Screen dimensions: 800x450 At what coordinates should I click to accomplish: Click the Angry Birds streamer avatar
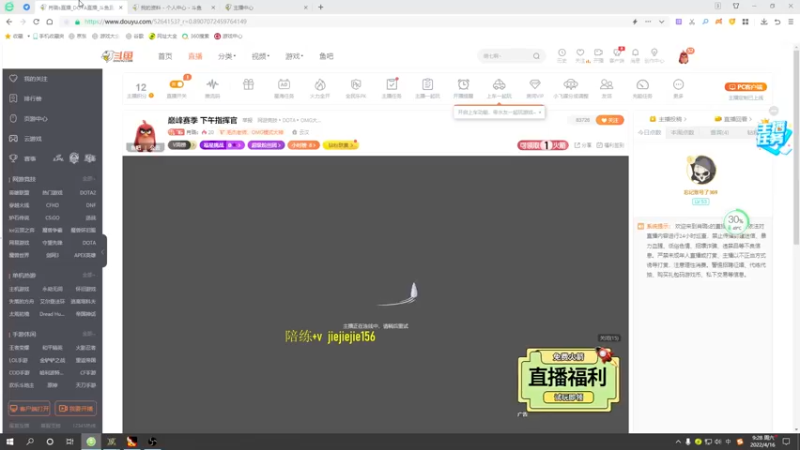click(145, 134)
